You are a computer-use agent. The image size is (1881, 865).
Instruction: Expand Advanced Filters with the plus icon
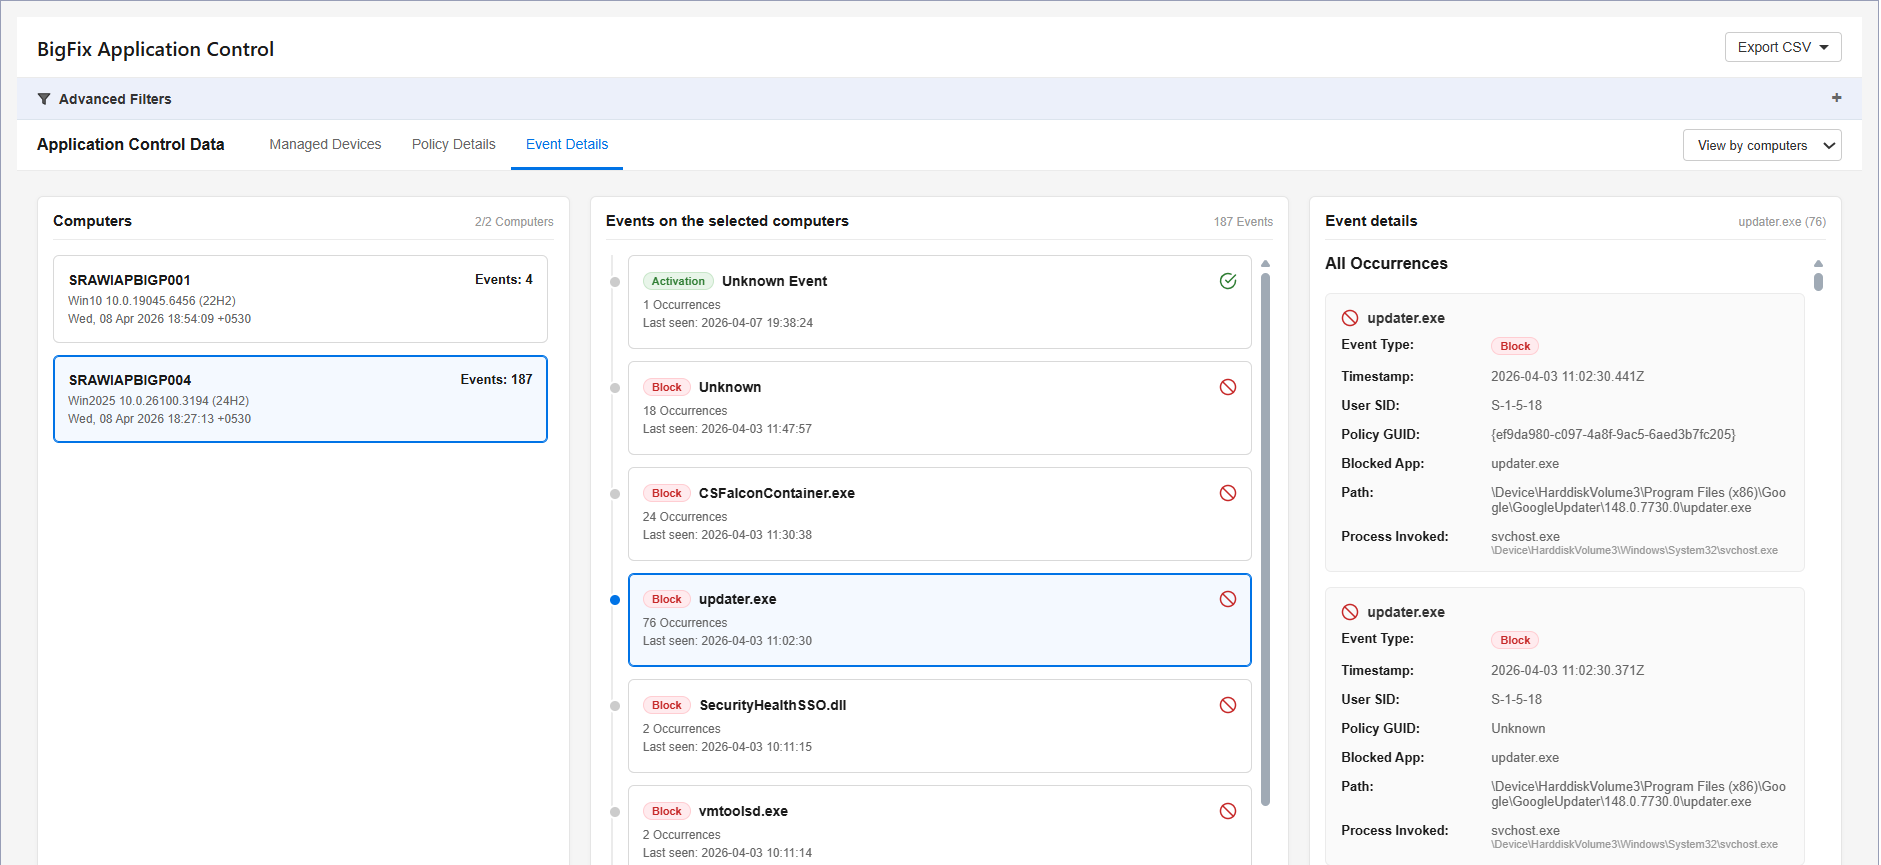1836,98
